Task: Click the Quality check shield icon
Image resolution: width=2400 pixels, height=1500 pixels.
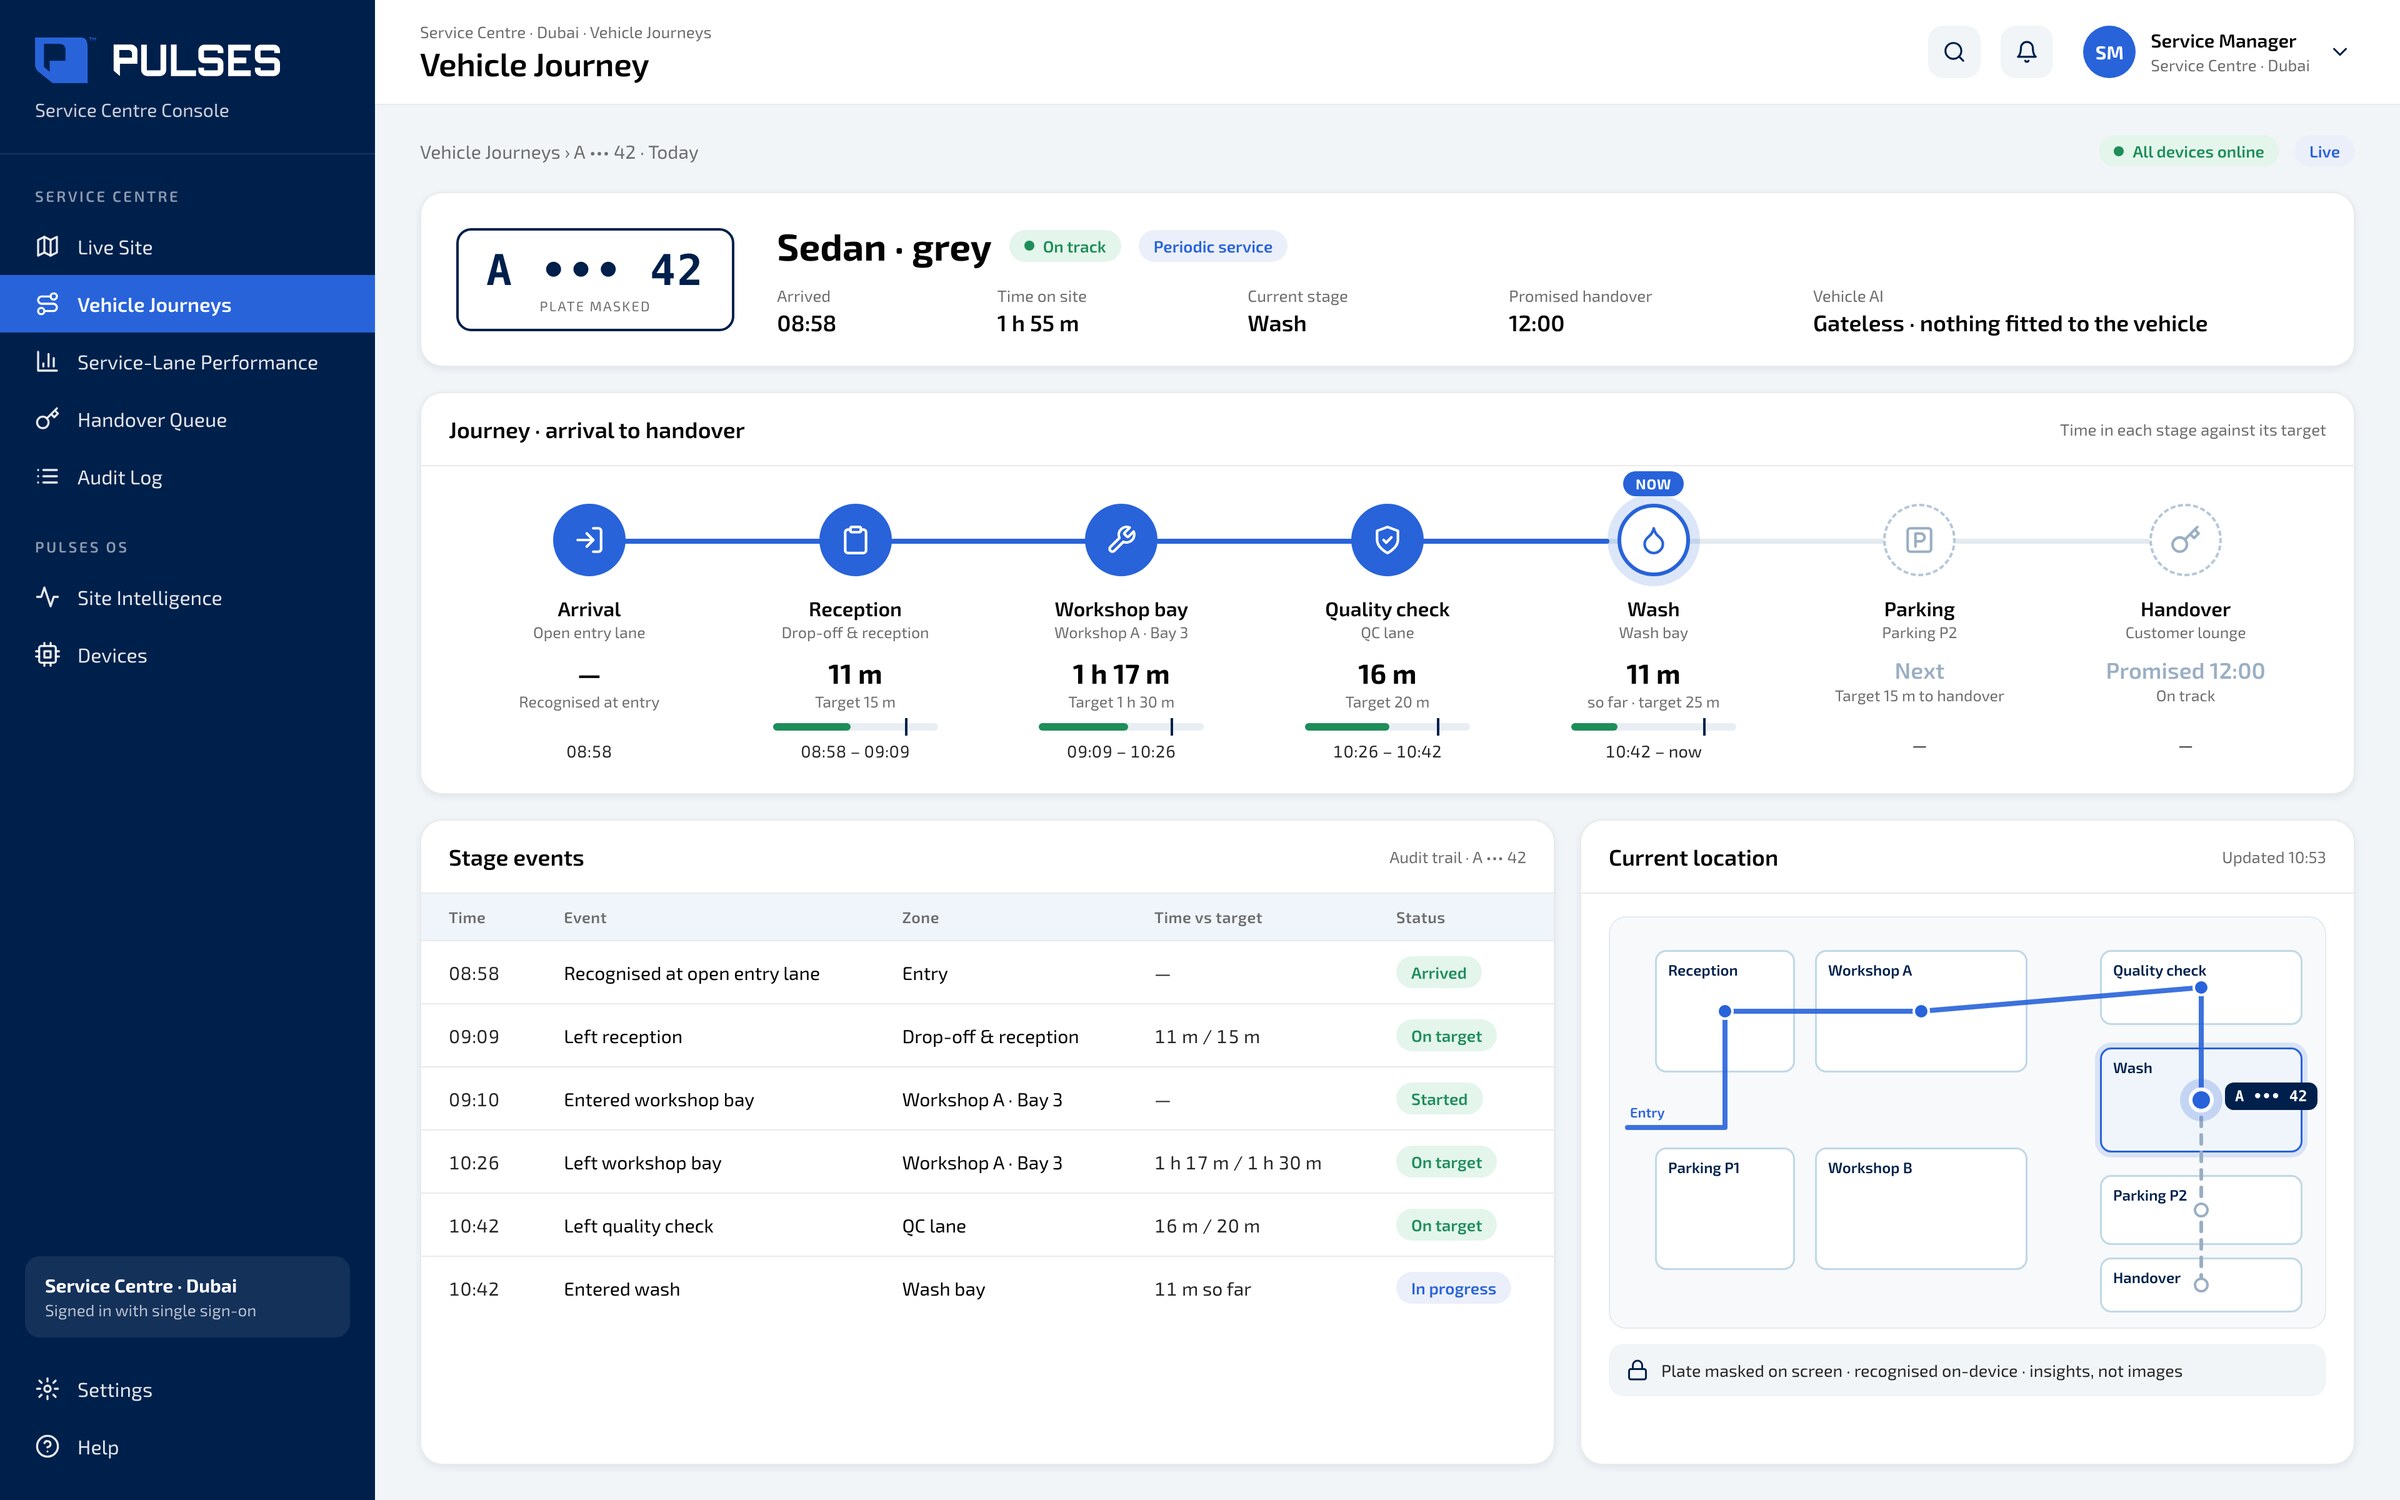Action: click(1387, 540)
